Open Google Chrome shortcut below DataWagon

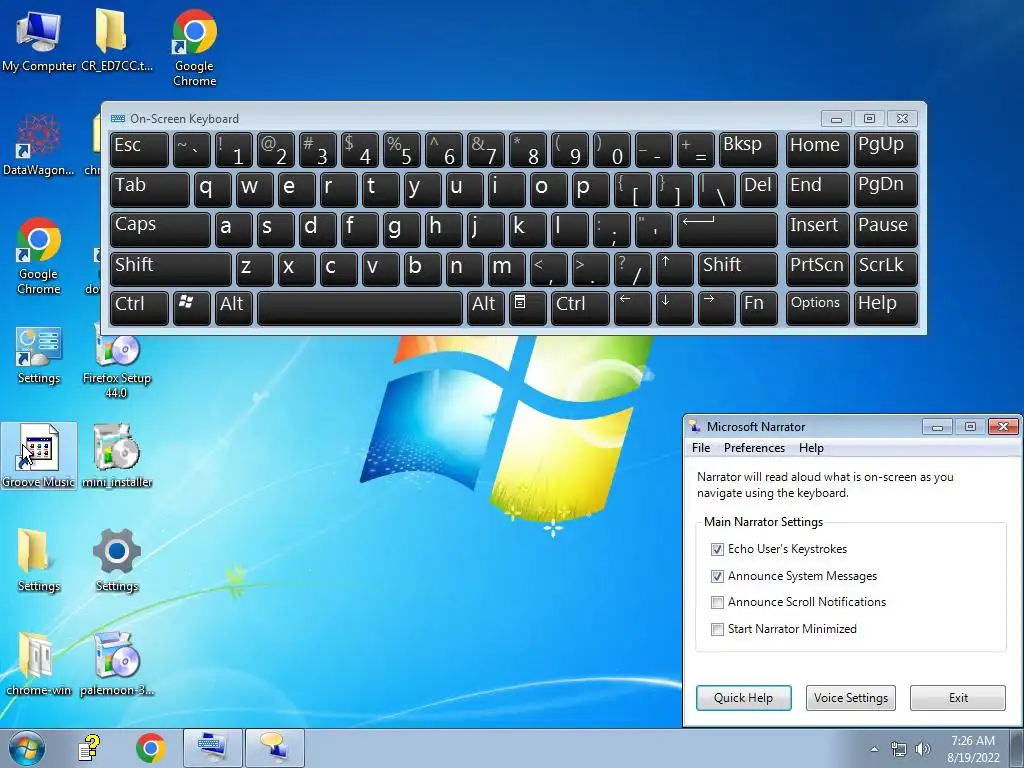click(x=39, y=256)
